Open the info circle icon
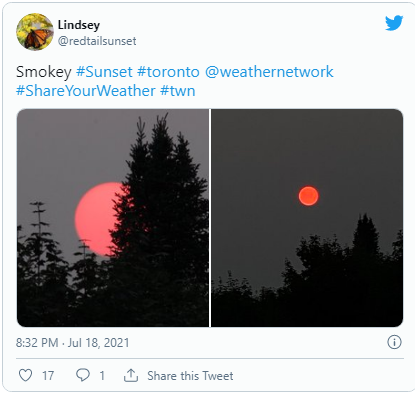The image size is (415, 395). [x=394, y=342]
